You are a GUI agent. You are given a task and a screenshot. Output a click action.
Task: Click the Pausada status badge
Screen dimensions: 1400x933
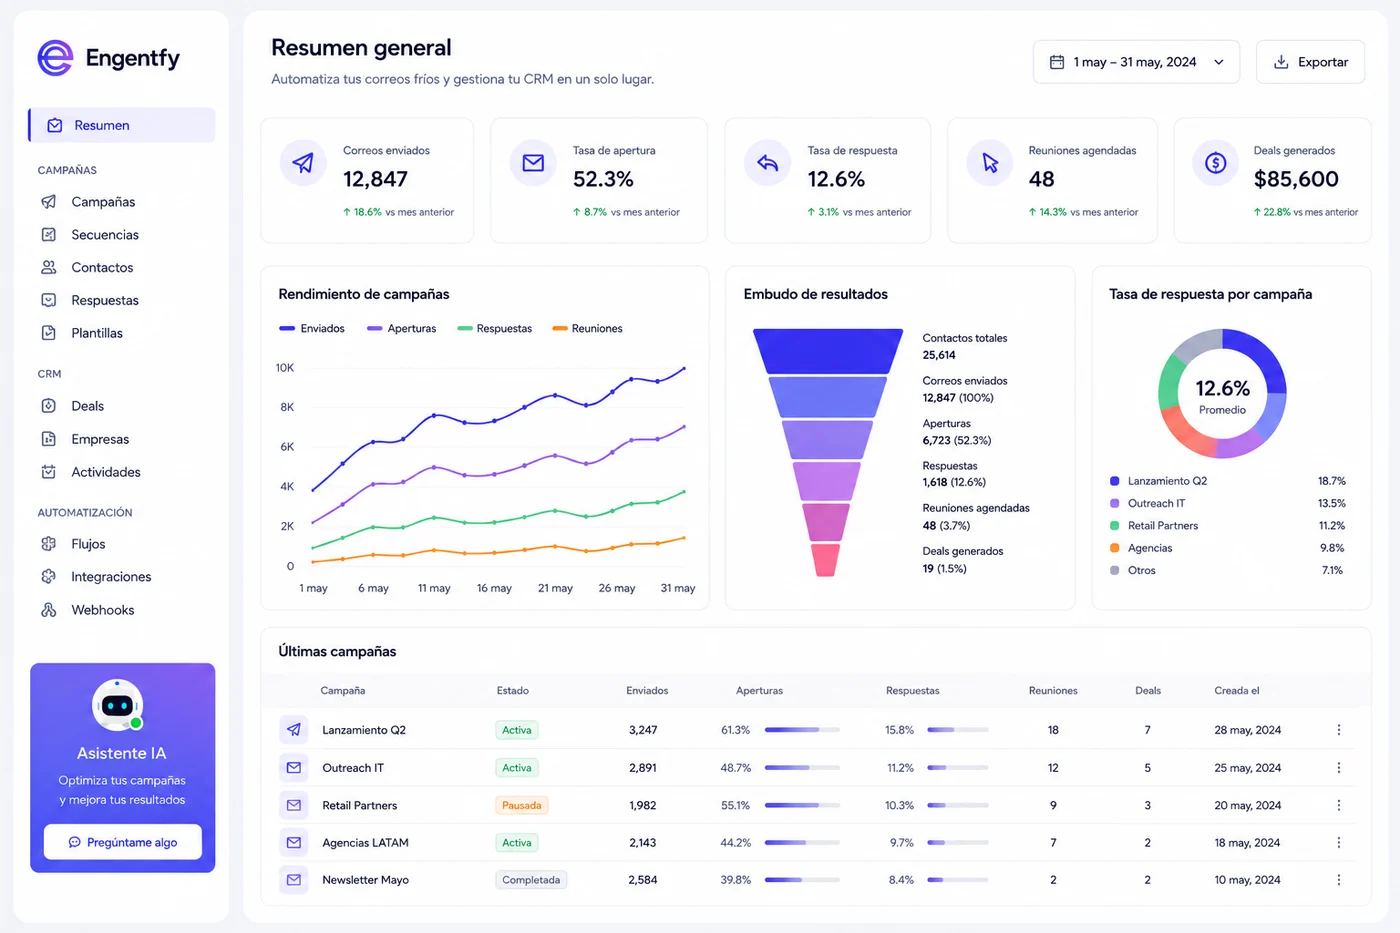[522, 805]
